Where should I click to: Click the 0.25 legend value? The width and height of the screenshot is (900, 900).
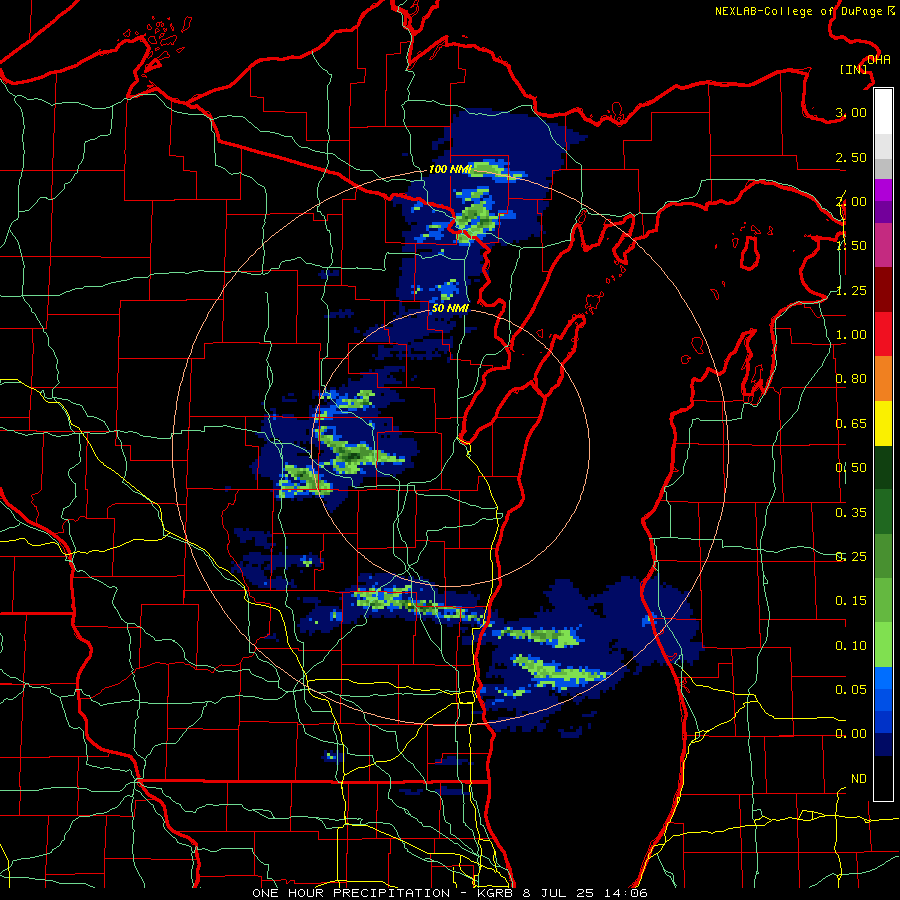(851, 557)
